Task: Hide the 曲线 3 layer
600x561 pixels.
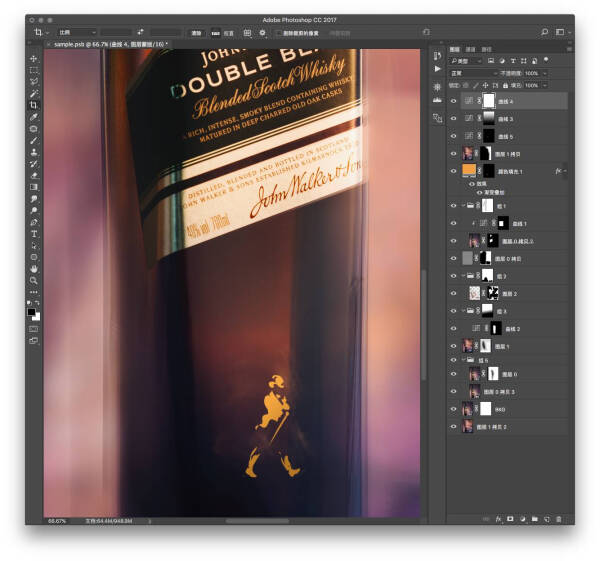Action: click(x=453, y=119)
